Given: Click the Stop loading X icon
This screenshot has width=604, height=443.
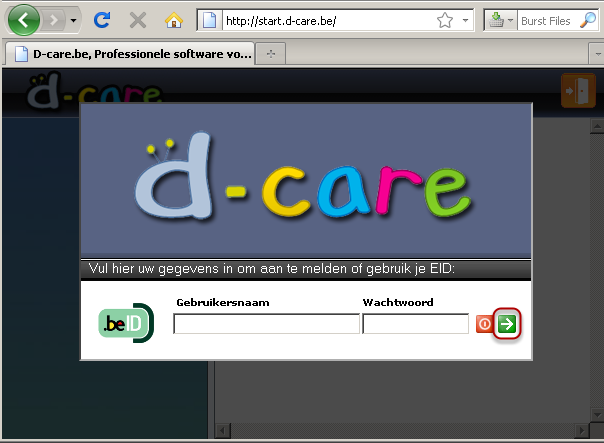Looking at the screenshot, I should pos(138,20).
